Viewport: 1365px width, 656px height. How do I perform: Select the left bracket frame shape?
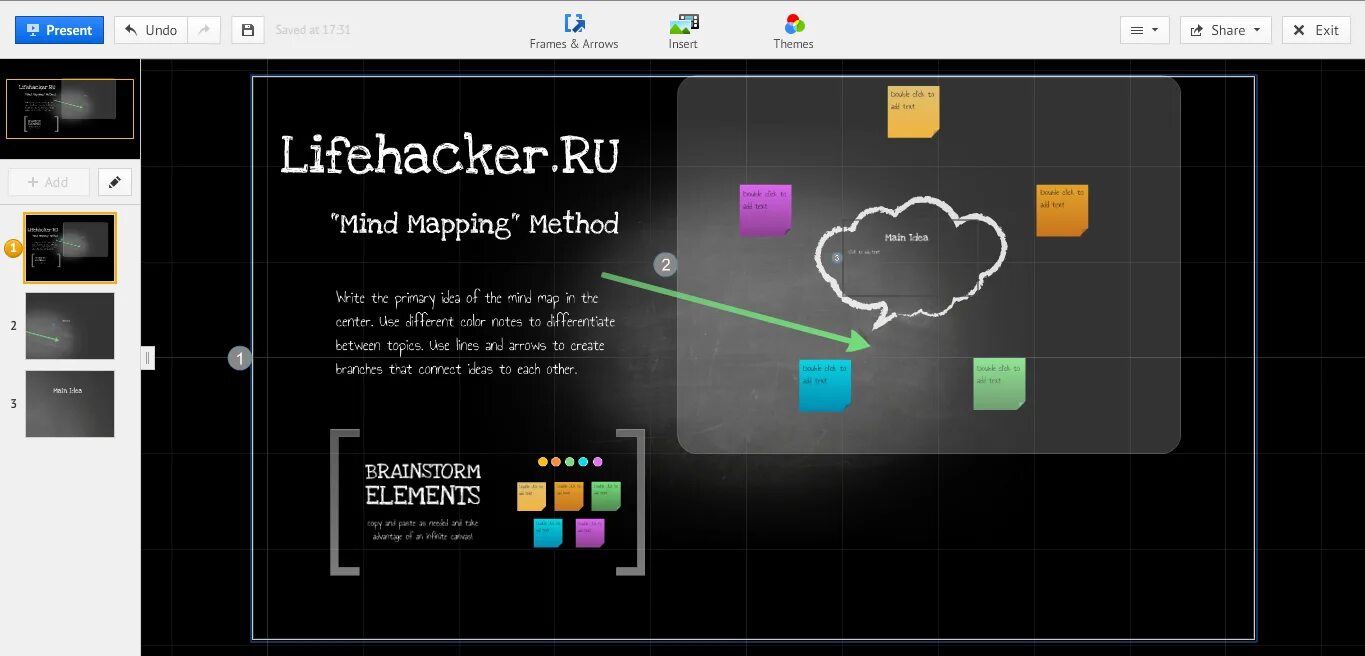click(x=344, y=502)
